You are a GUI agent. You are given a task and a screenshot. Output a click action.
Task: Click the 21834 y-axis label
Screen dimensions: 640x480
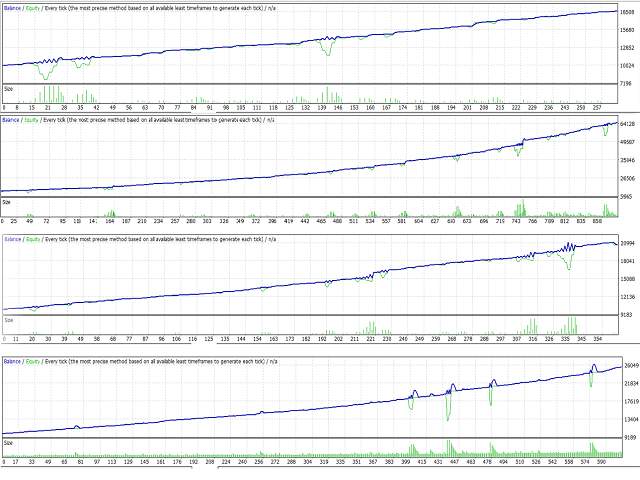pyautogui.click(x=631, y=384)
